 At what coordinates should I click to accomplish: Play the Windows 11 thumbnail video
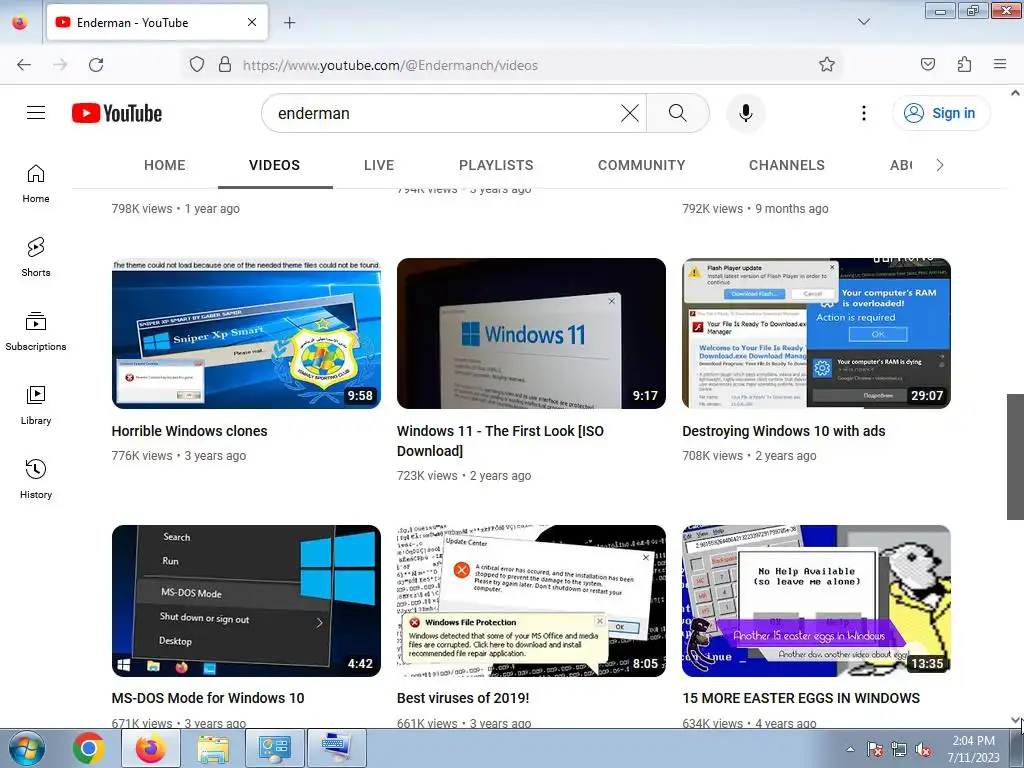(532, 333)
